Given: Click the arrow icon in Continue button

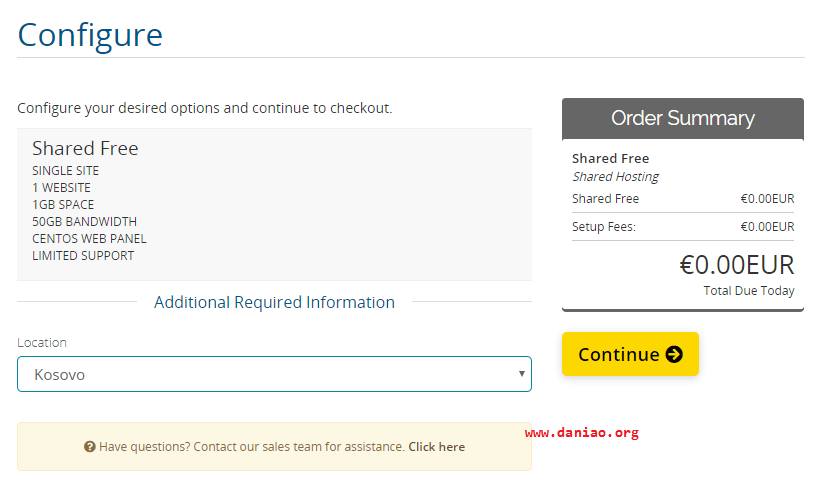Looking at the screenshot, I should pyautogui.click(x=674, y=354).
